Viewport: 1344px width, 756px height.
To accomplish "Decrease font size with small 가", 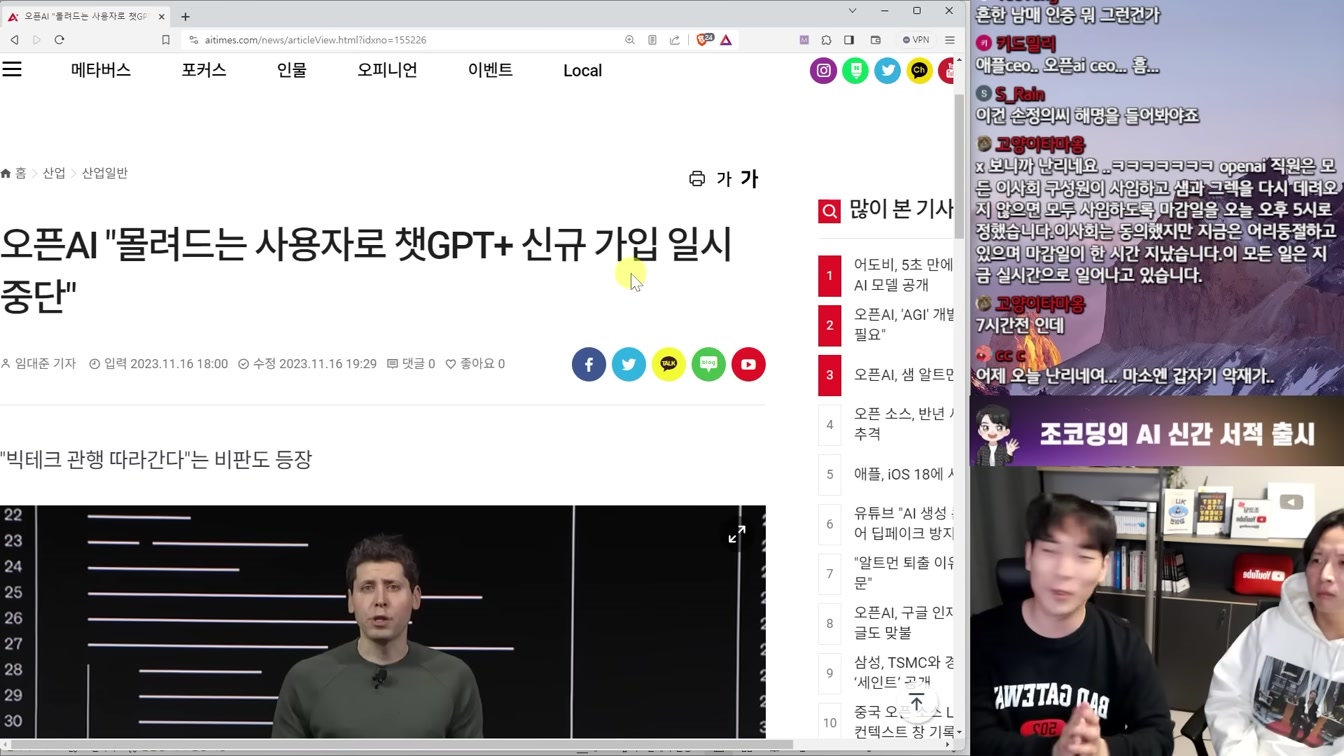I will (724, 179).
